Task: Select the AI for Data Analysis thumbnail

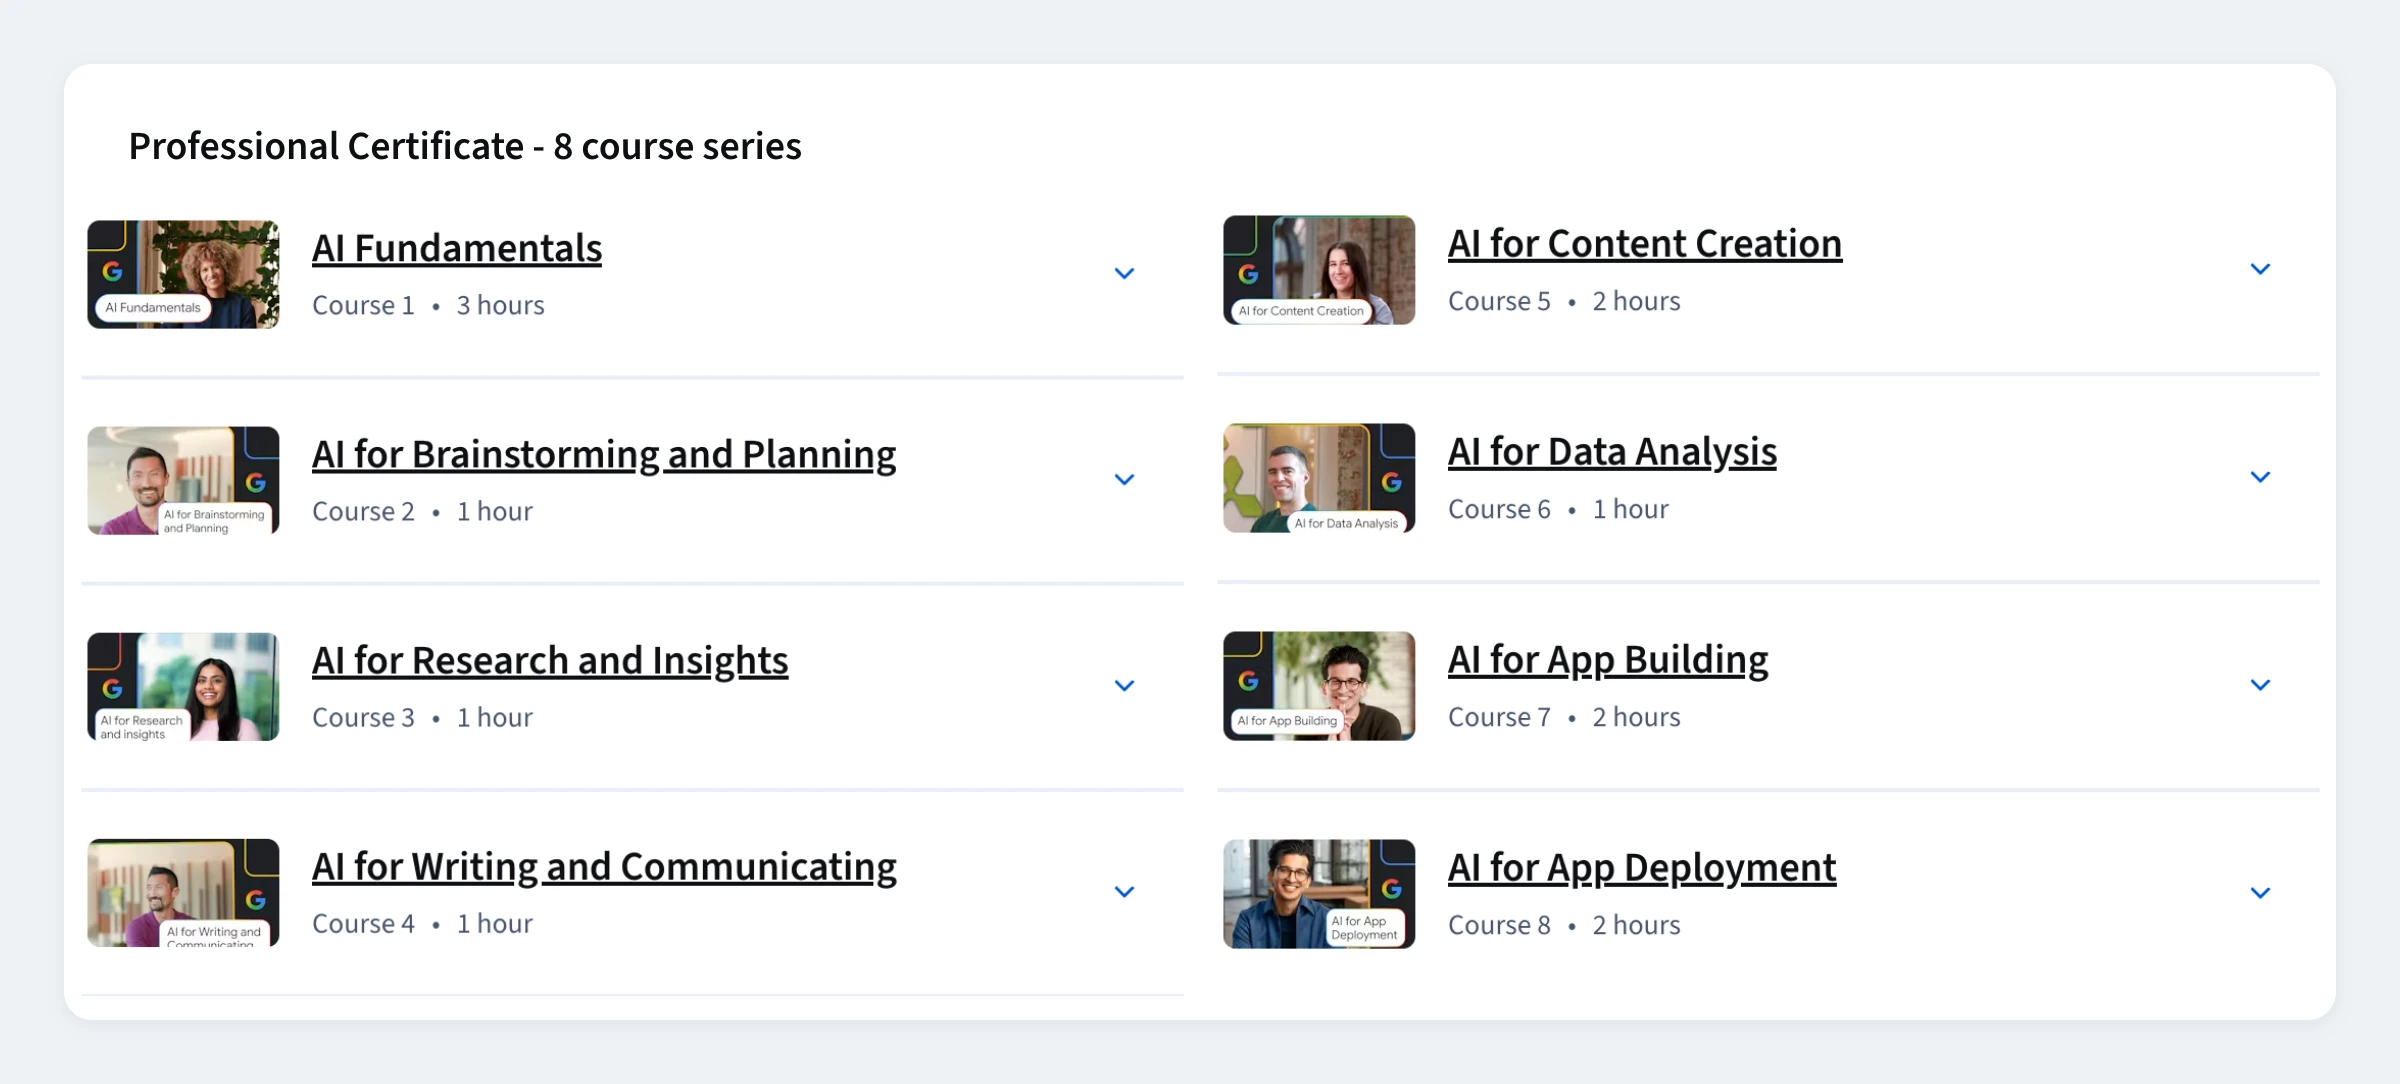Action: point(1319,478)
